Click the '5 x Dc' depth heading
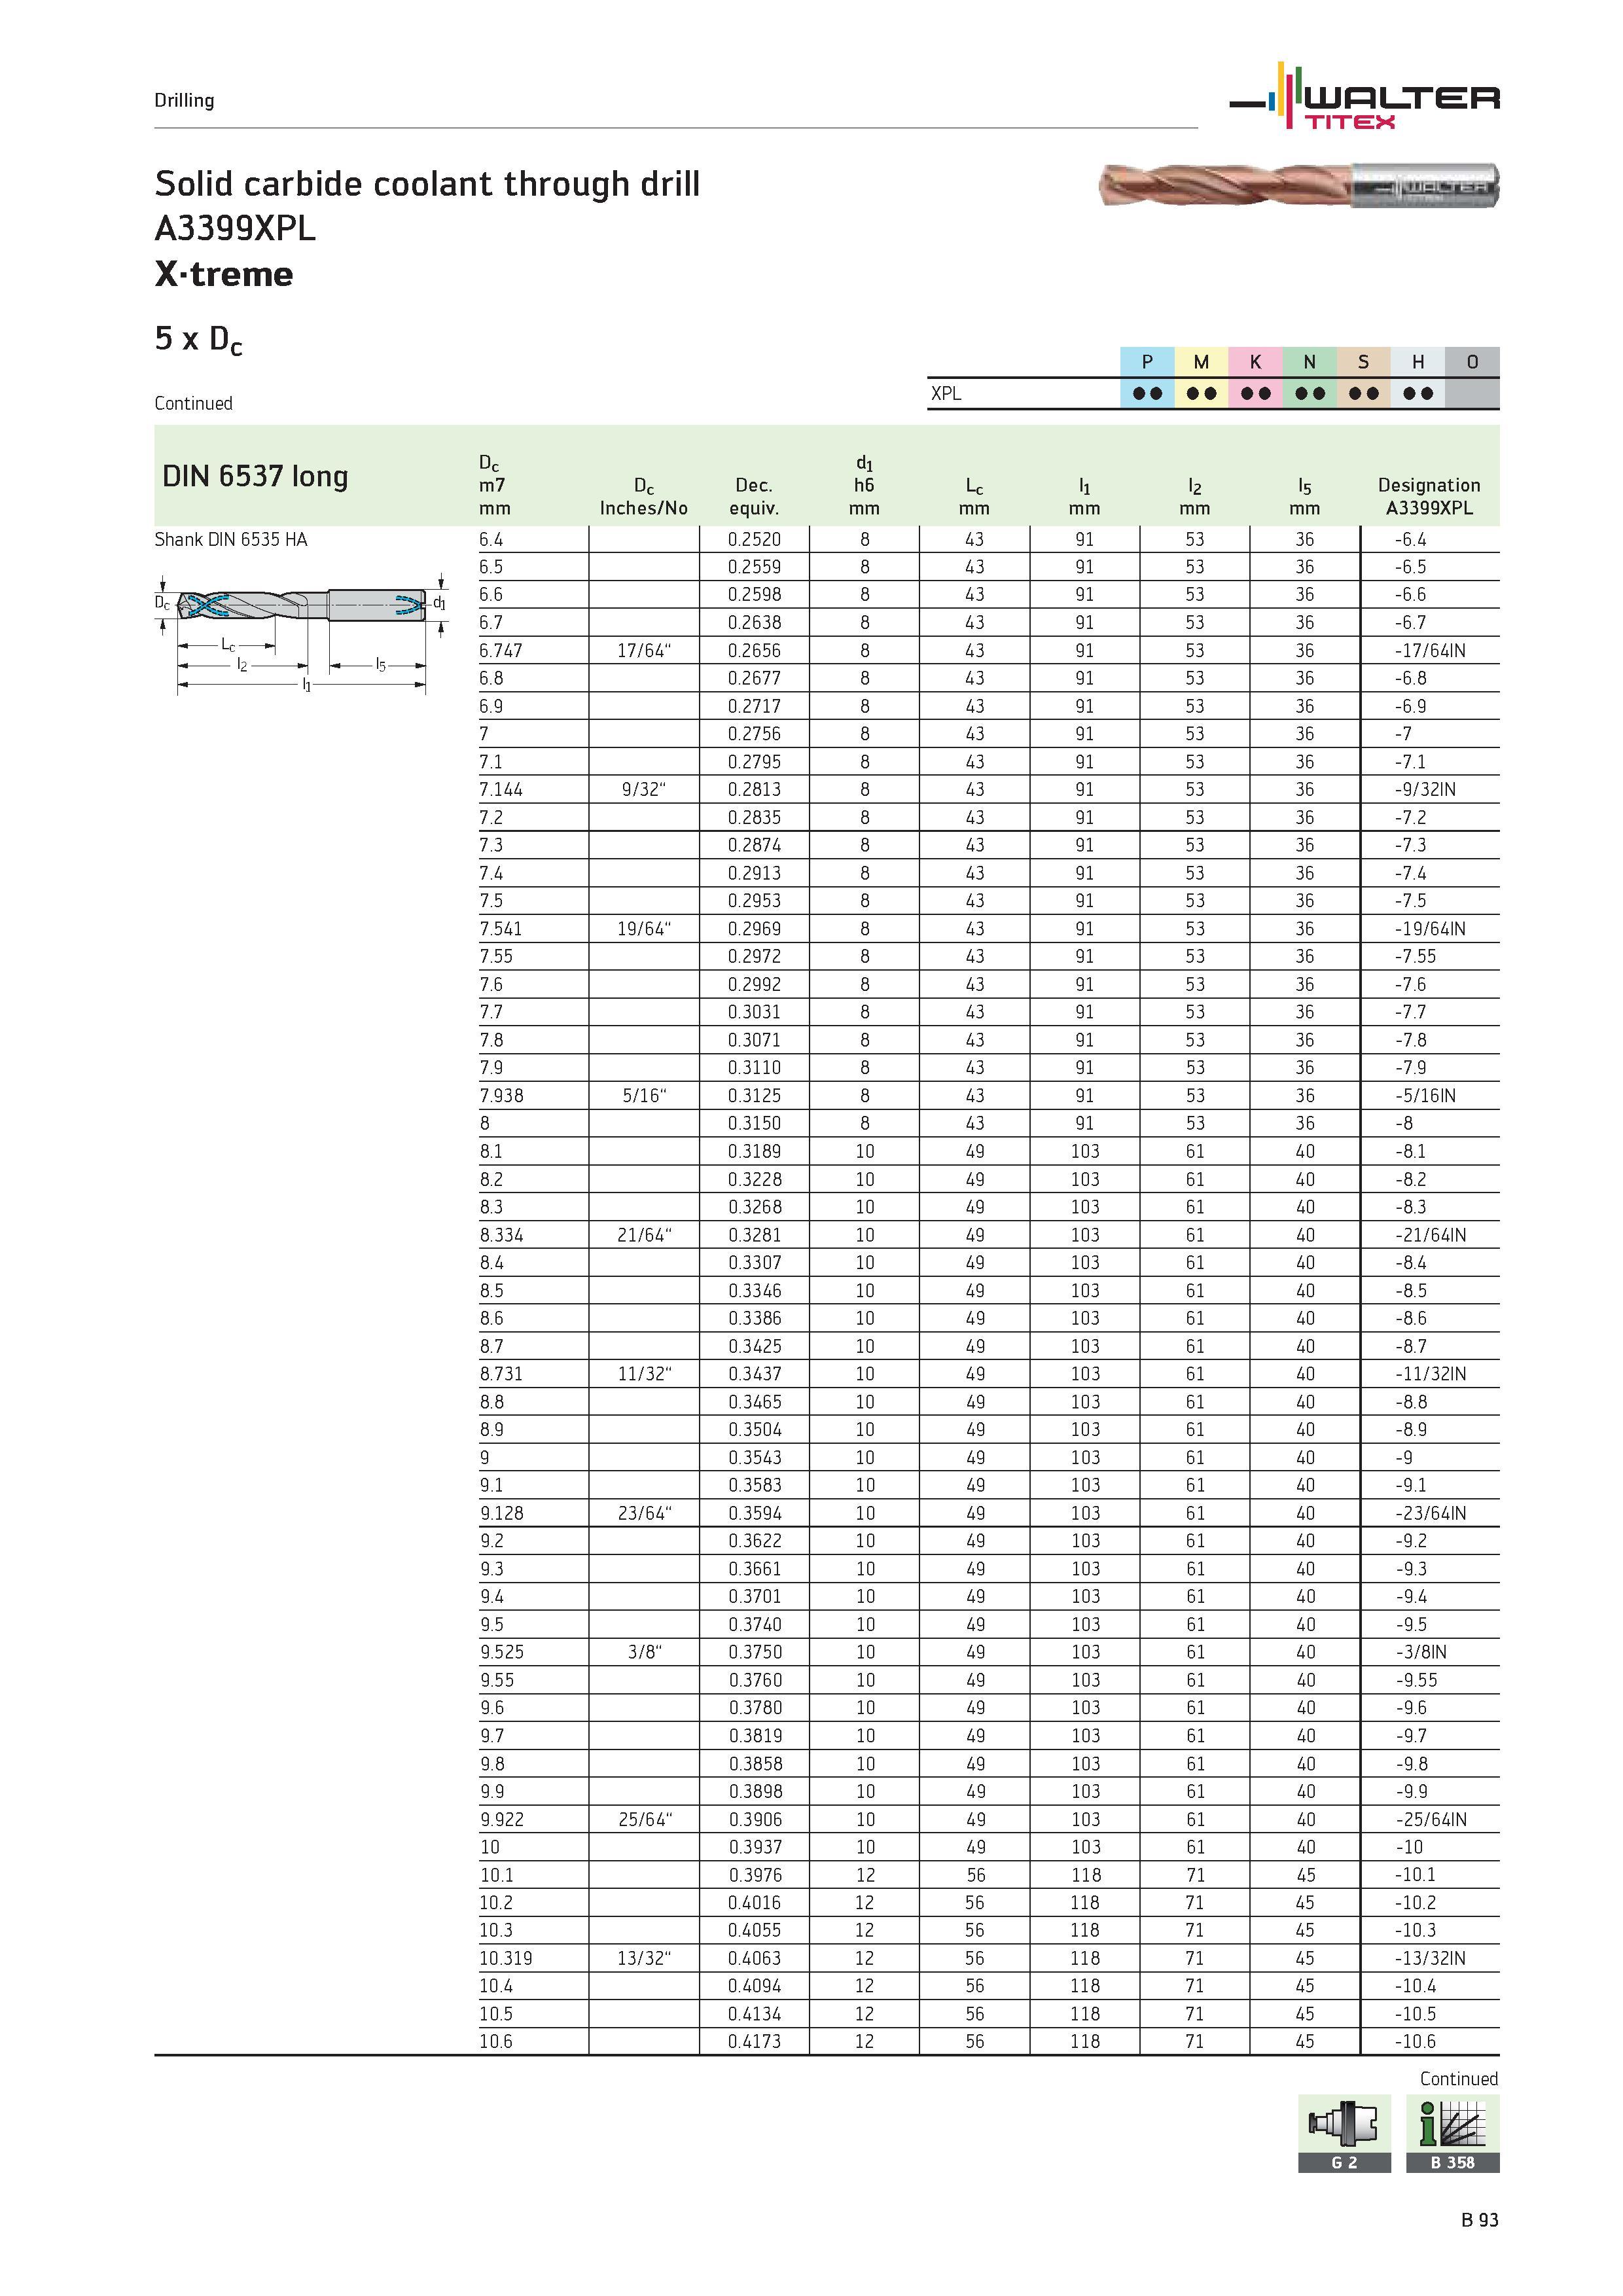The image size is (1623, 2296). point(198,340)
